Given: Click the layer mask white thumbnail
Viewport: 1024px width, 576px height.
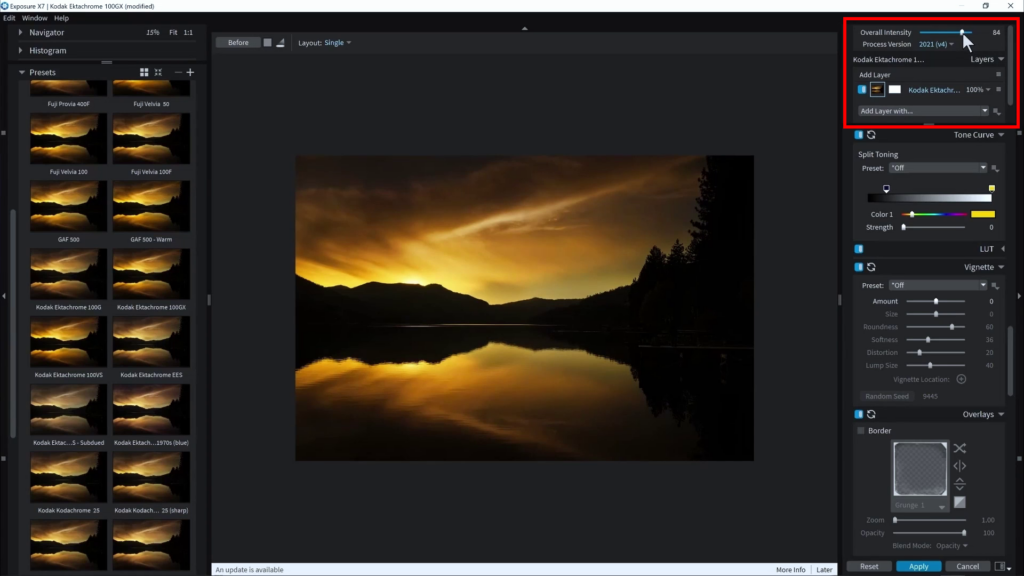Looking at the screenshot, I should point(895,90).
